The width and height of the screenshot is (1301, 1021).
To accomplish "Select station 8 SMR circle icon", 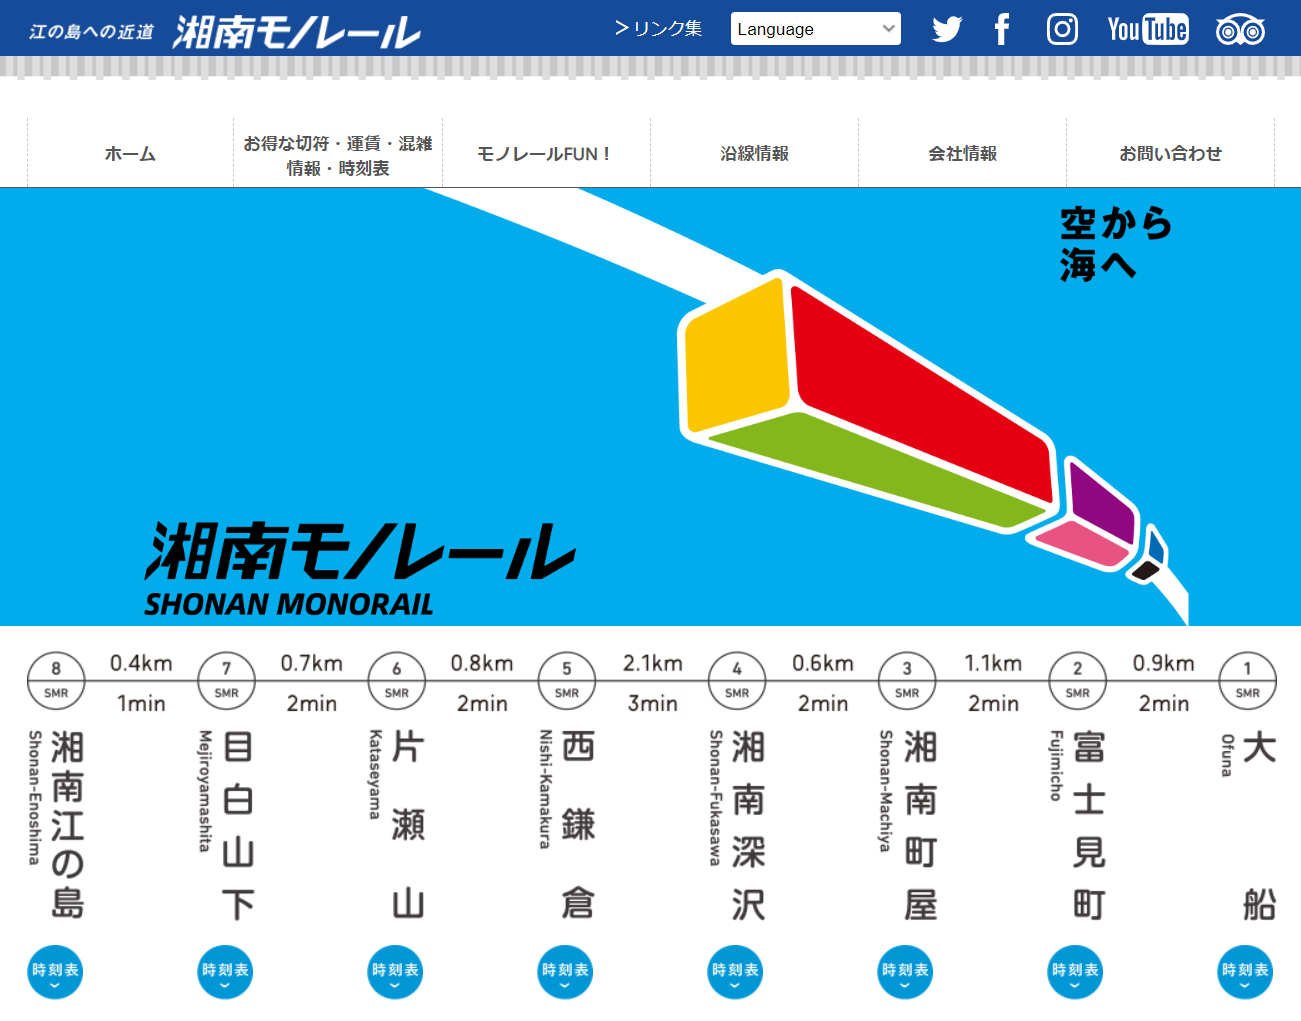I will (56, 681).
